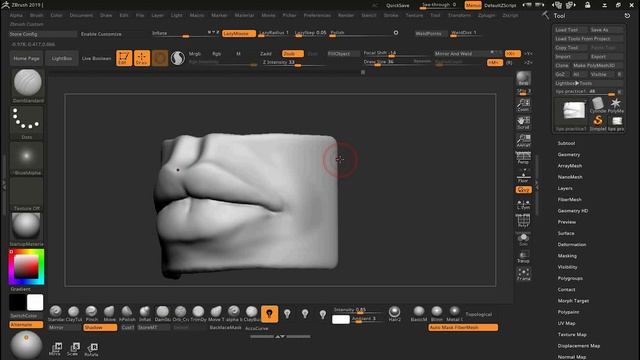
Task: Expand the Morph Target section
Action: pos(573,301)
